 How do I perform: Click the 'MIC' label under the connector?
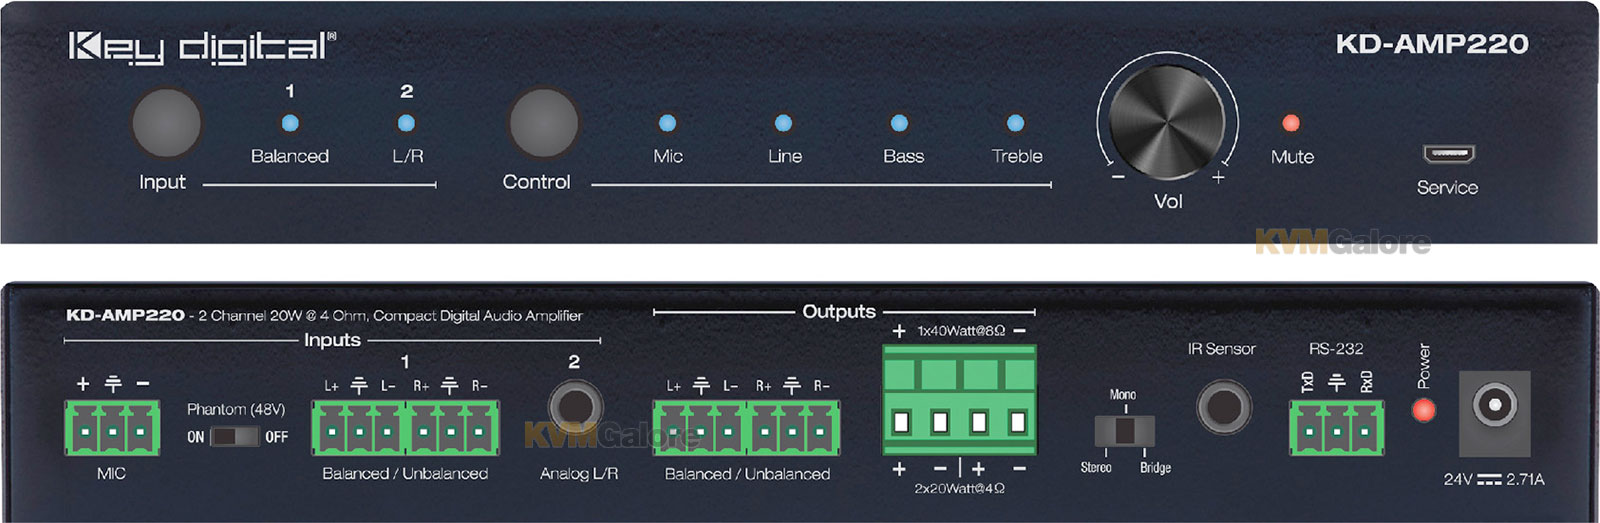pos(111,474)
